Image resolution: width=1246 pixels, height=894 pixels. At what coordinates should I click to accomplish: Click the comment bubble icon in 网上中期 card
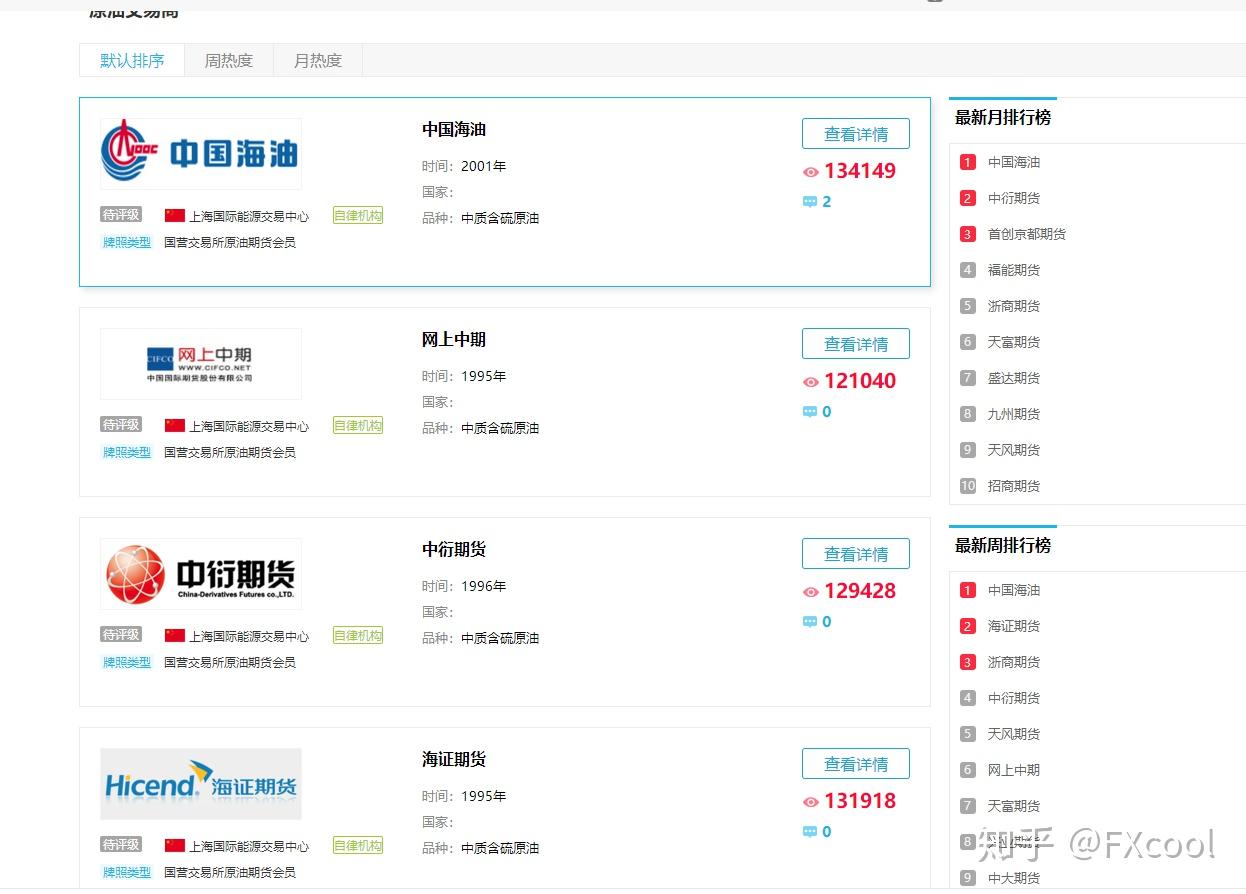[810, 412]
